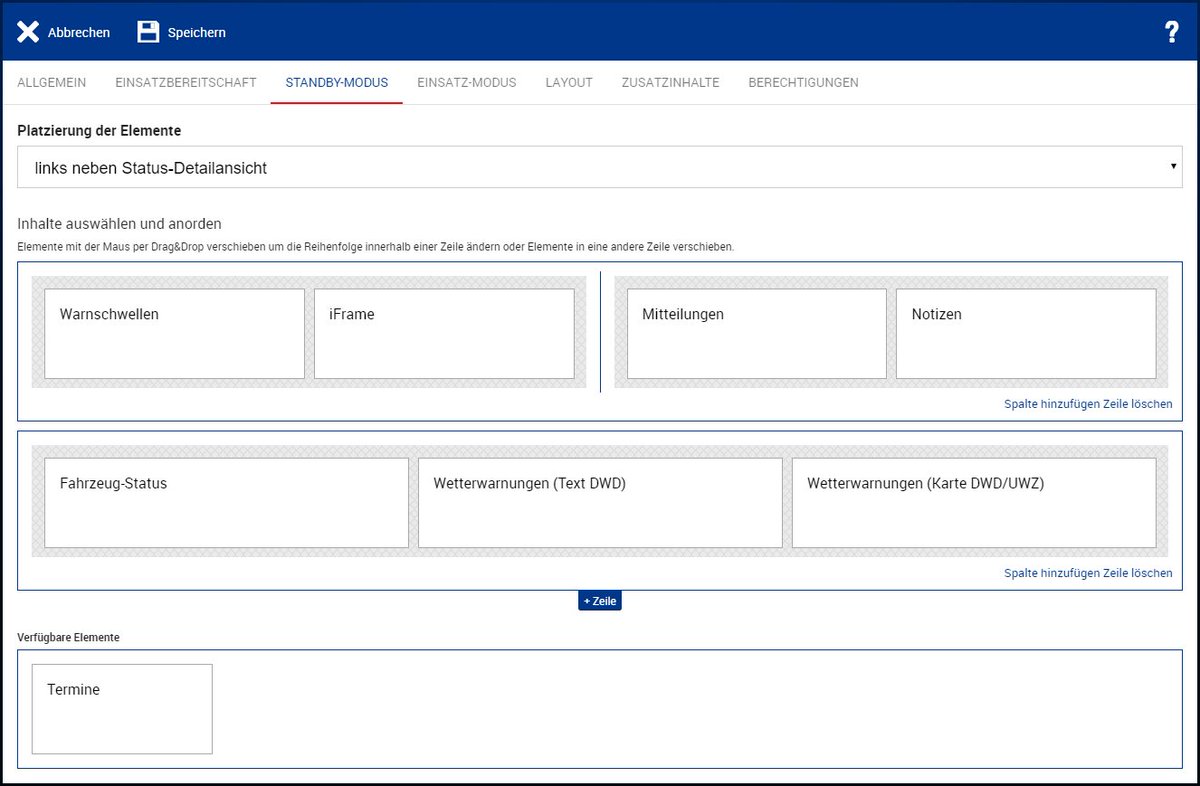
Task: Select the Warnschwellen element card
Action: pos(174,334)
